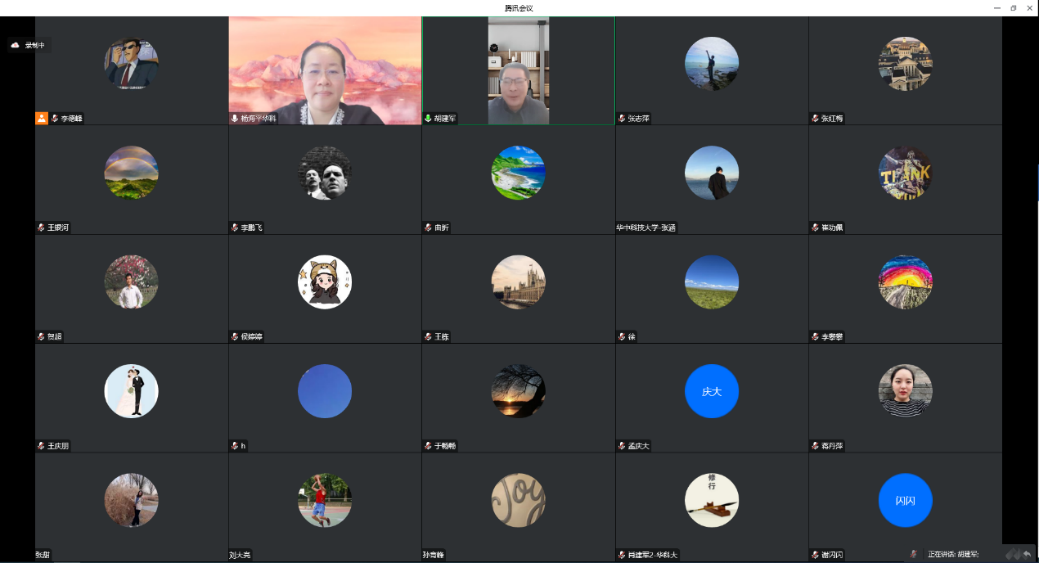Click the 华中科技大学-张涵 name label
This screenshot has width=1039, height=563.
[646, 228]
